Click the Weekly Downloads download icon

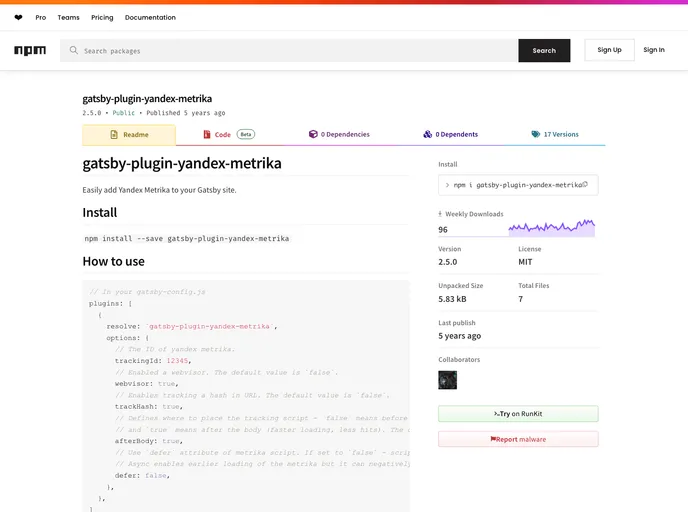tap(440, 214)
